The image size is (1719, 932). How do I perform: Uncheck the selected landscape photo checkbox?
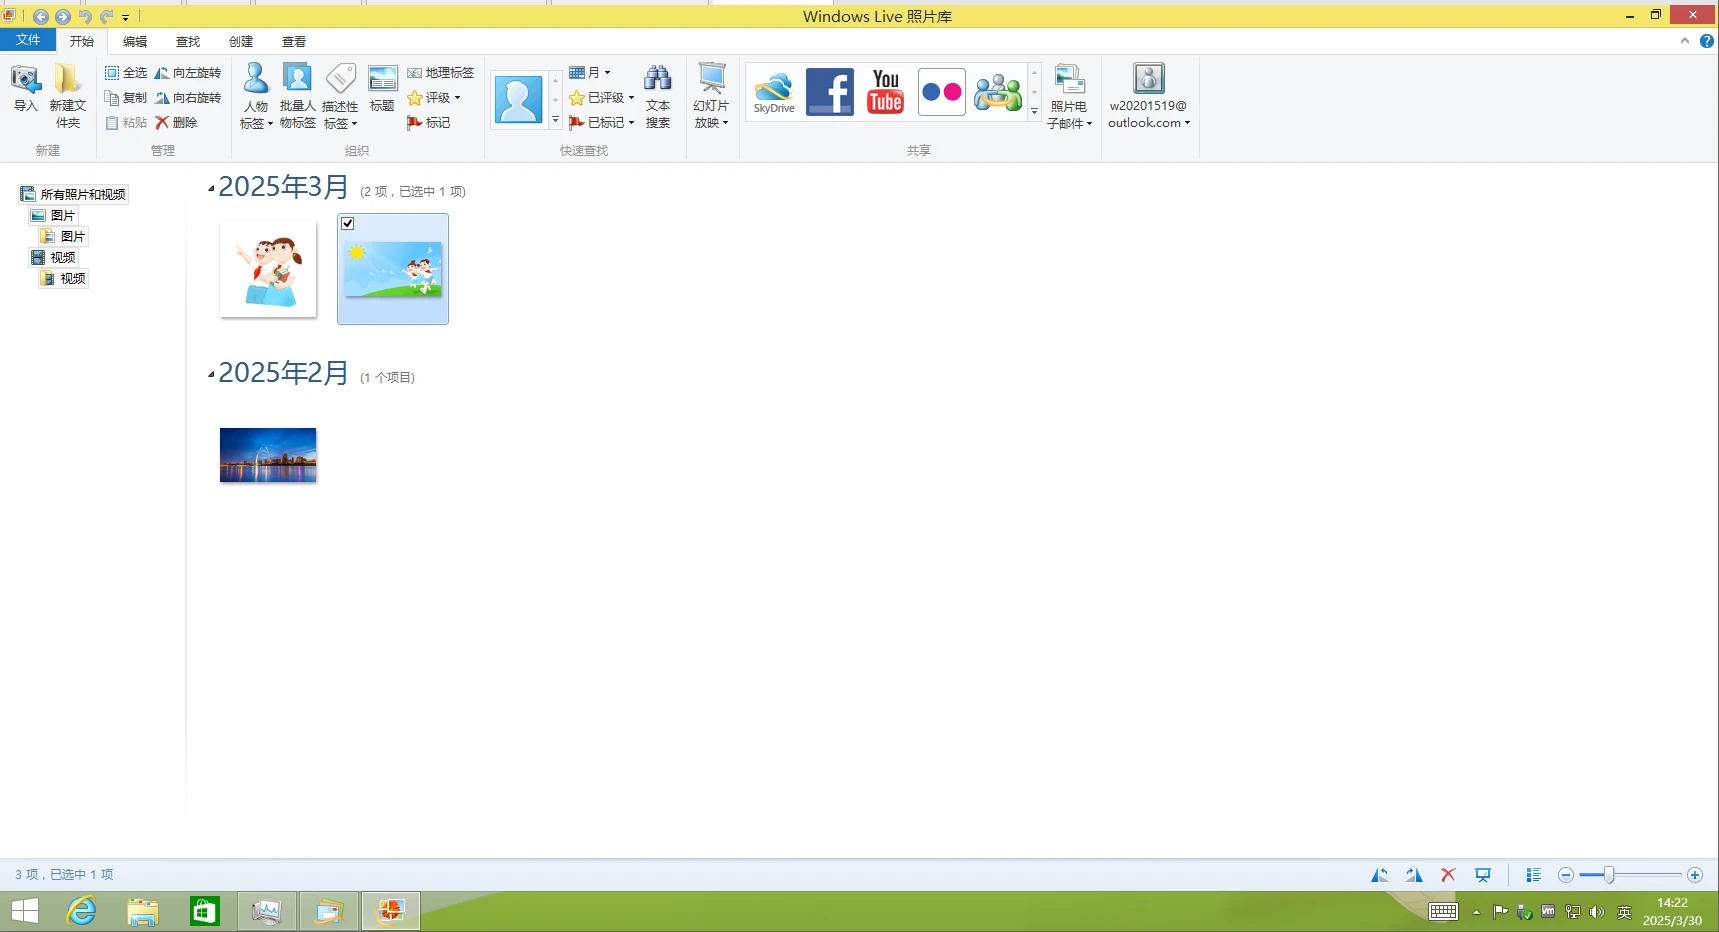tap(348, 223)
